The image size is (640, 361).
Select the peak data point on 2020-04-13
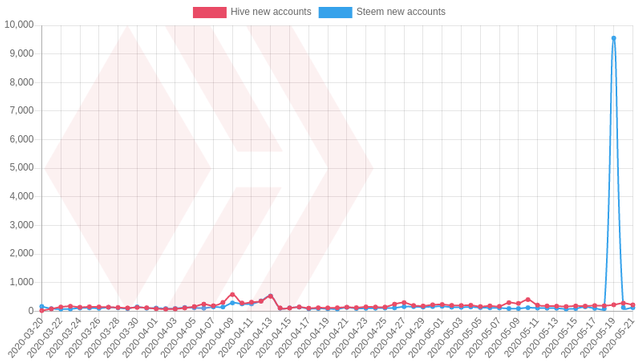coord(270,296)
